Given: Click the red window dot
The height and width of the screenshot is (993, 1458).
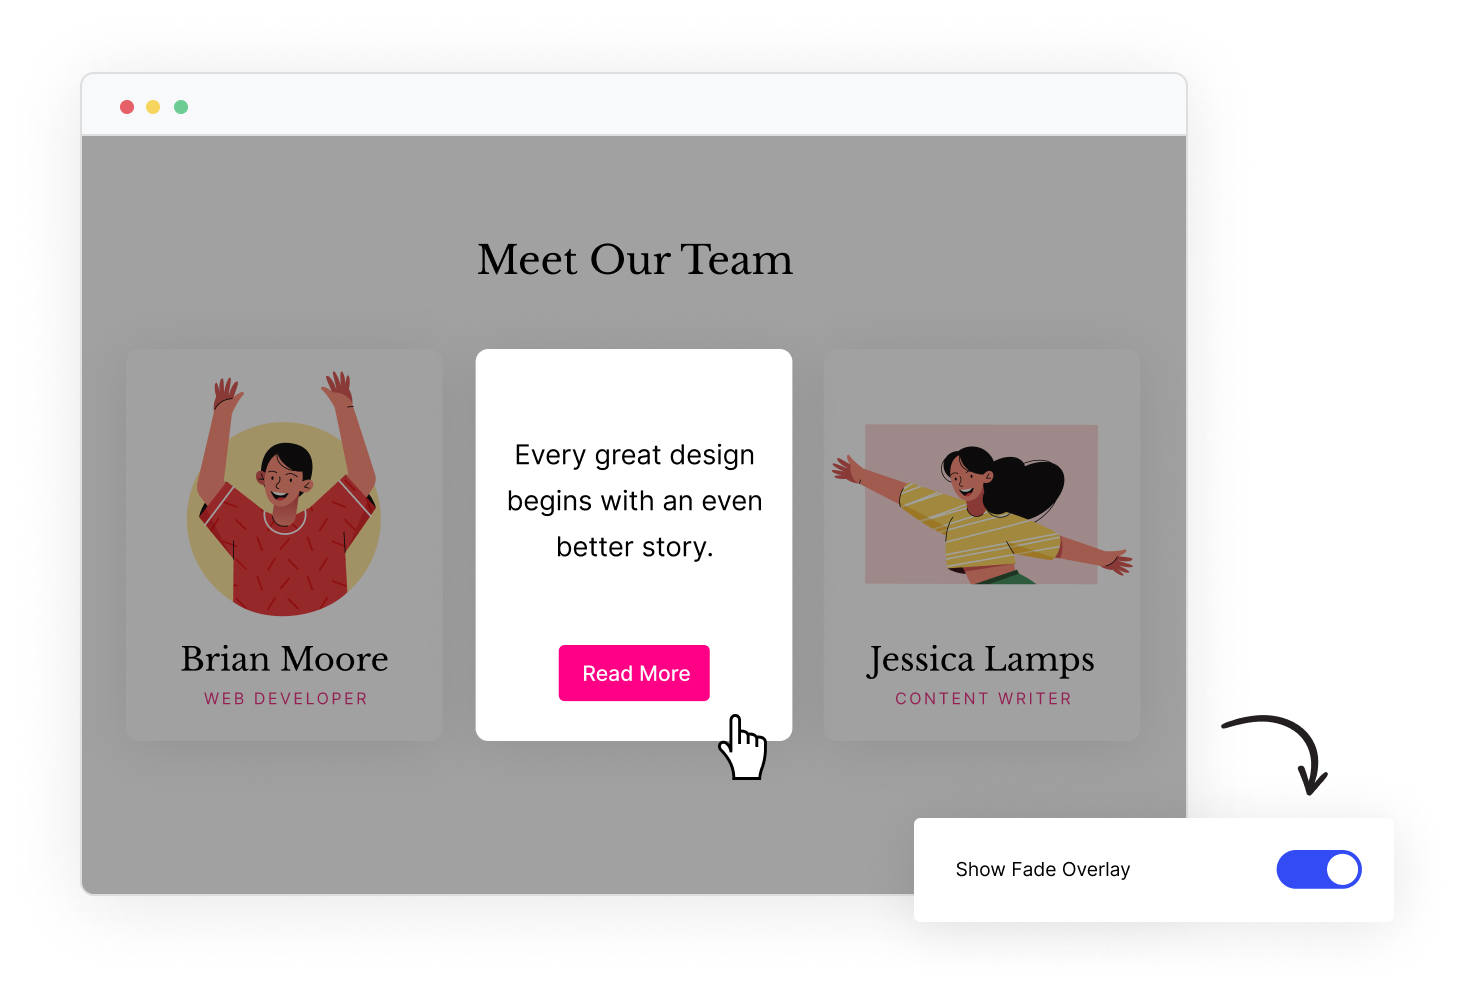Looking at the screenshot, I should pos(127,107).
